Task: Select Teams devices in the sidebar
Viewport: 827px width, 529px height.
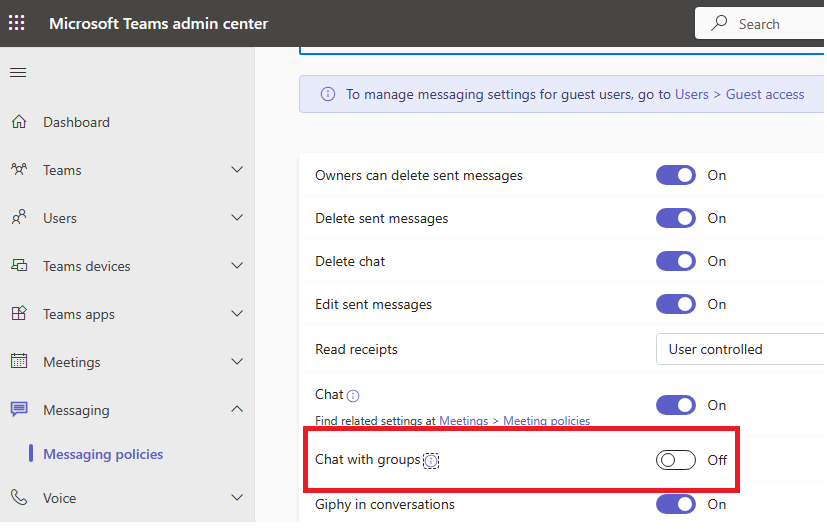Action: 87,266
